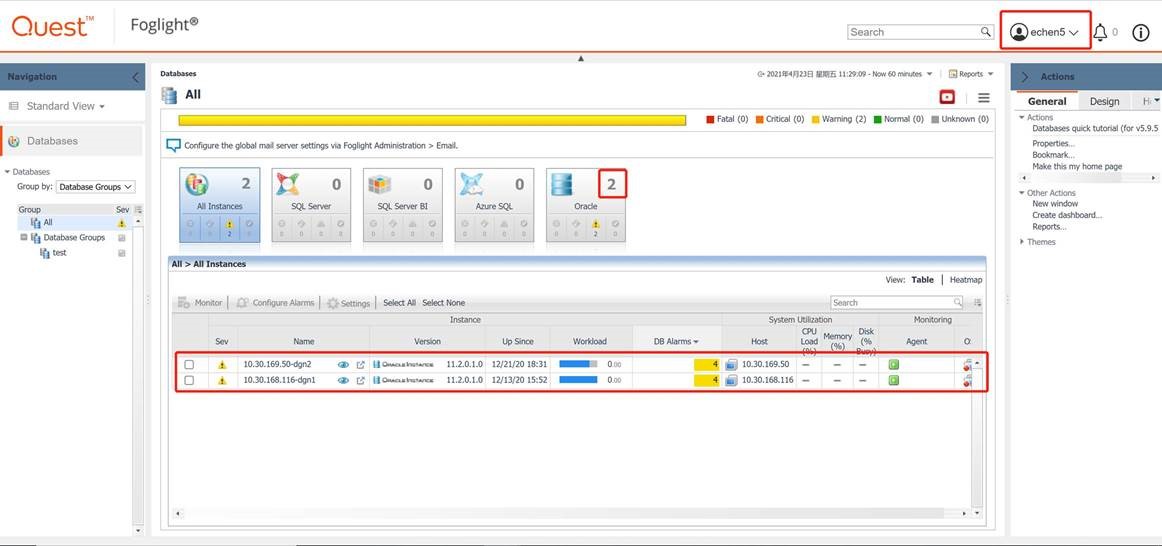1162x546 pixels.
Task: Open external link icon for 10.30.168.116-dgn1
Action: click(x=361, y=380)
